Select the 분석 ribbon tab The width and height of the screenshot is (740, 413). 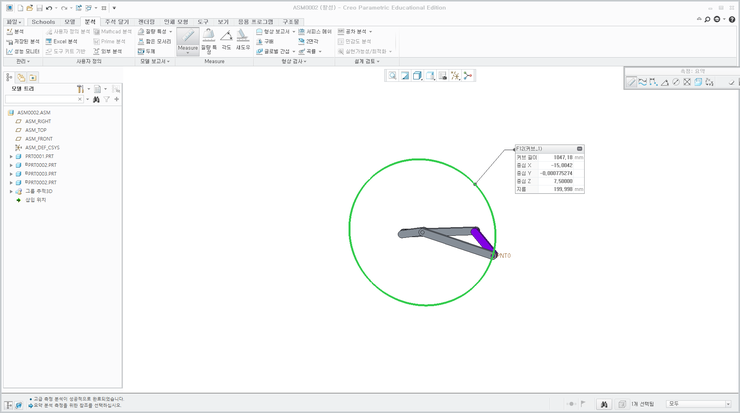coord(90,22)
